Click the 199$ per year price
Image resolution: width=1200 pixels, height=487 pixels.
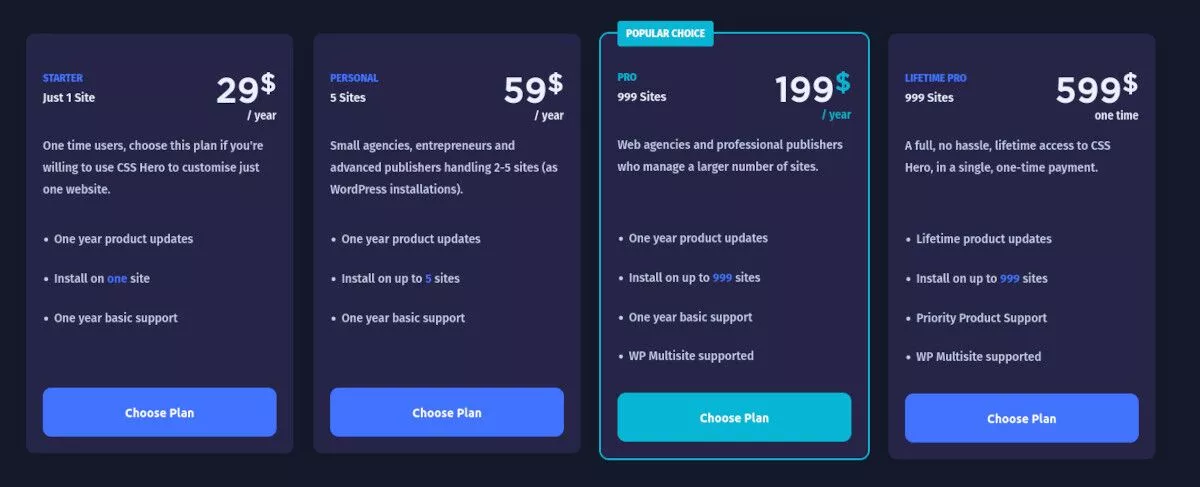click(813, 95)
